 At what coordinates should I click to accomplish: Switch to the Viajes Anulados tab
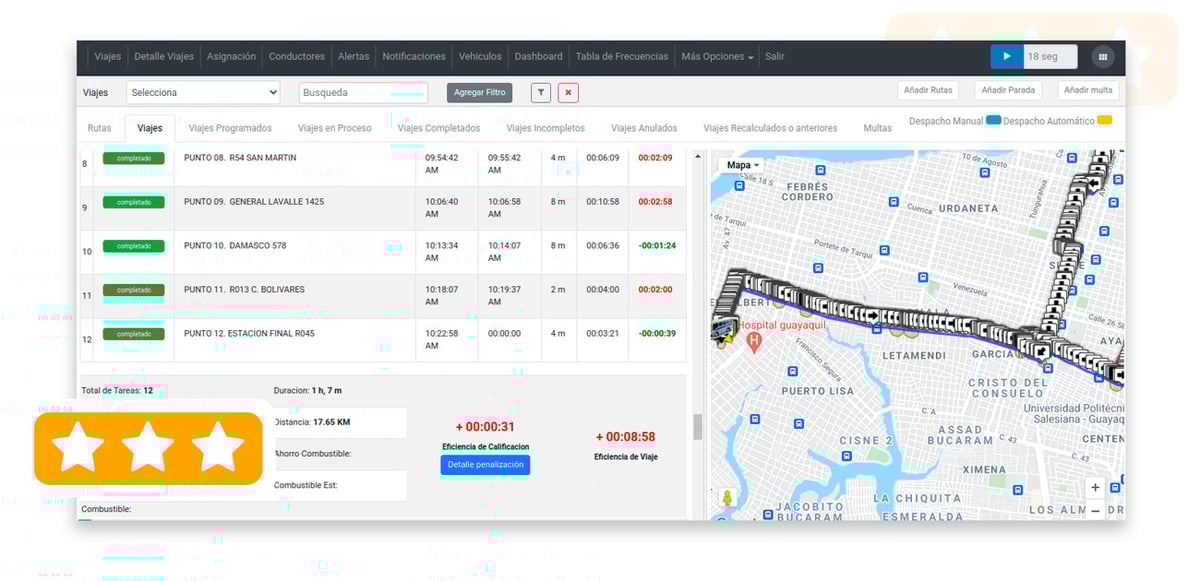point(644,128)
